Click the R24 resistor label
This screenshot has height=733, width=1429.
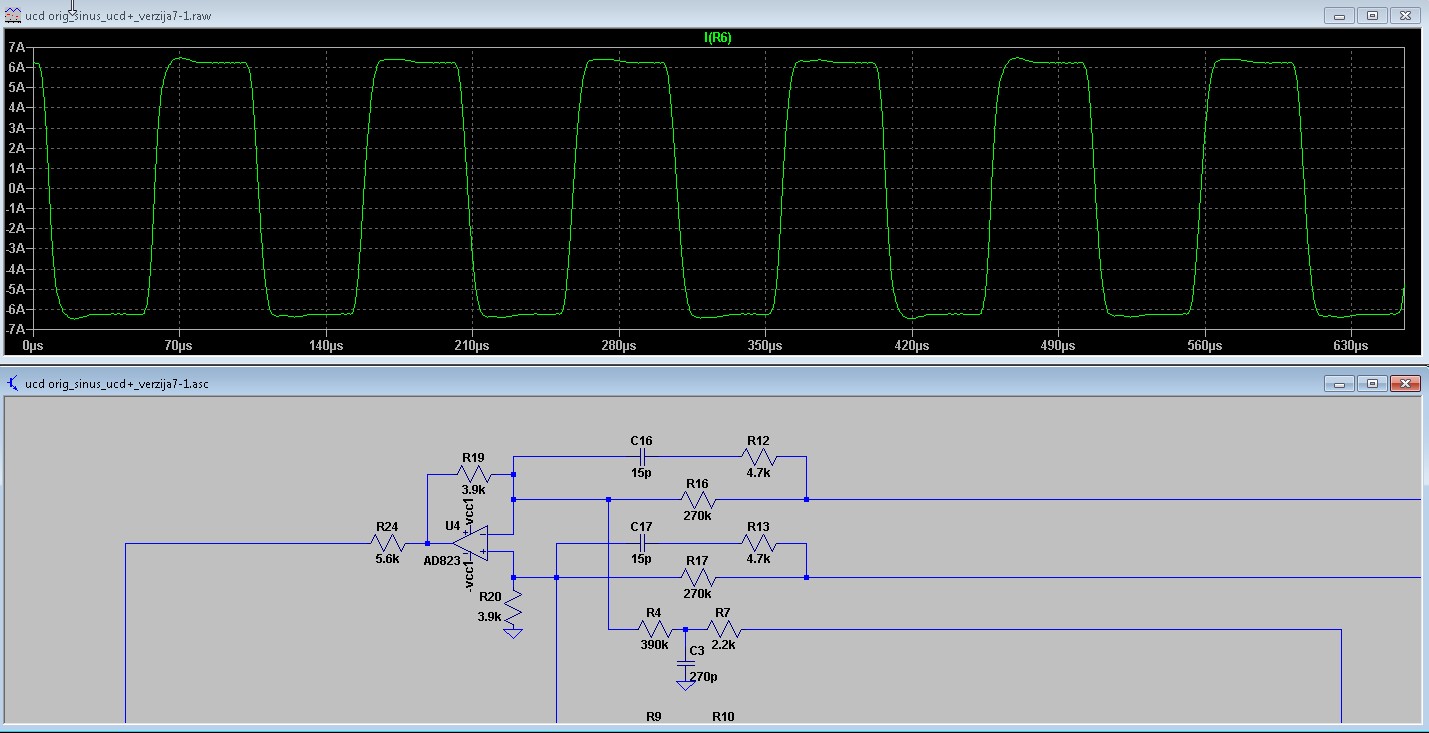pos(387,526)
